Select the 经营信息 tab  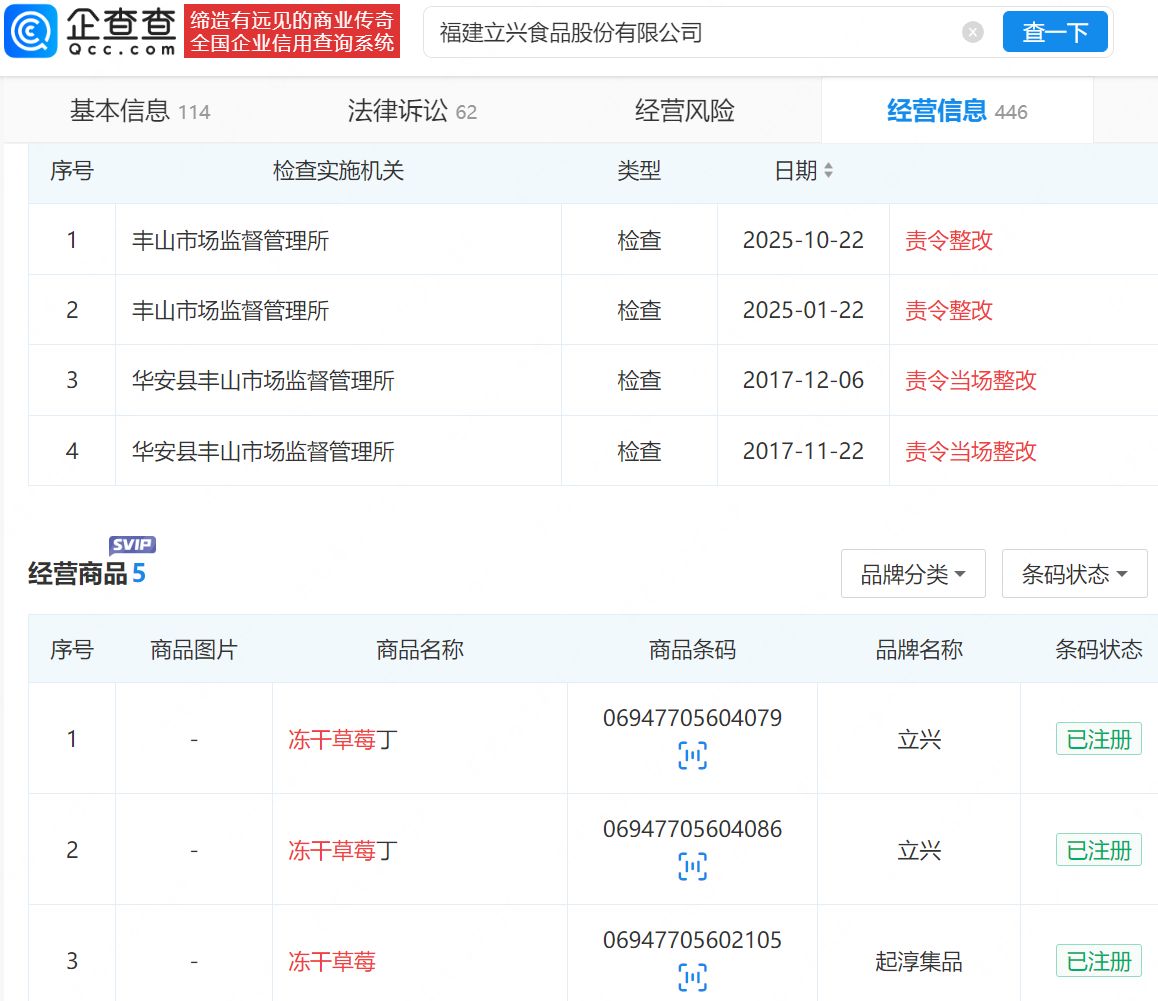pos(956,111)
